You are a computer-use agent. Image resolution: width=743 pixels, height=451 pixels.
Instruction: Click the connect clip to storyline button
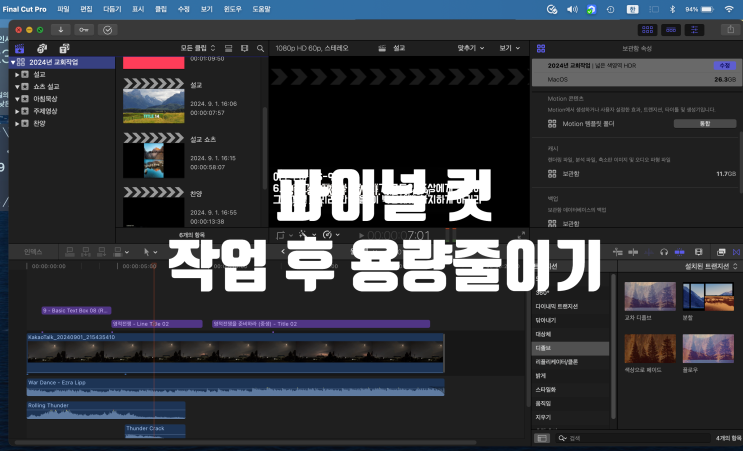tap(70, 252)
